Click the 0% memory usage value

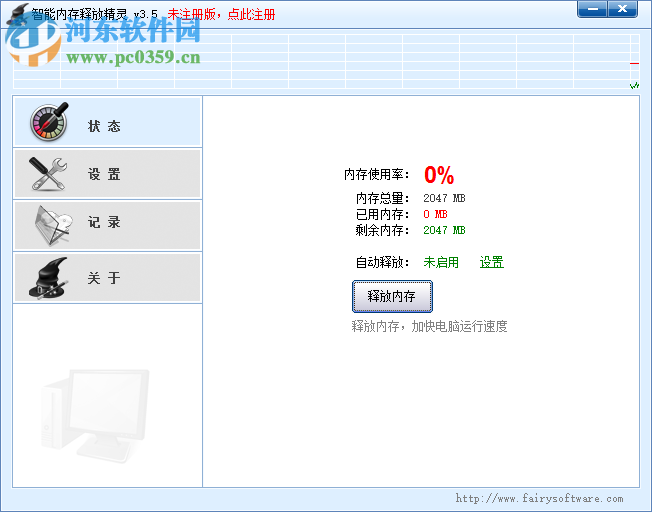[439, 175]
